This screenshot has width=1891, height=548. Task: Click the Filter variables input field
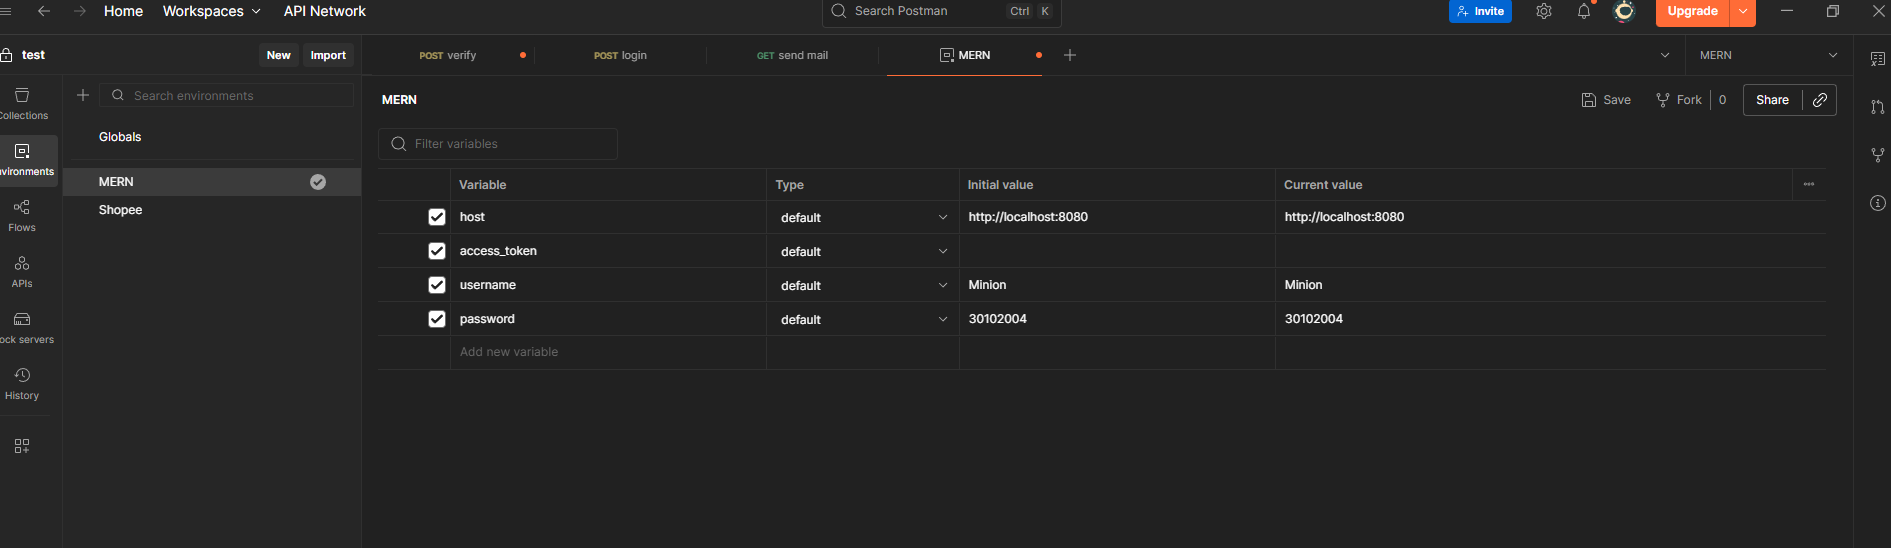(498, 144)
